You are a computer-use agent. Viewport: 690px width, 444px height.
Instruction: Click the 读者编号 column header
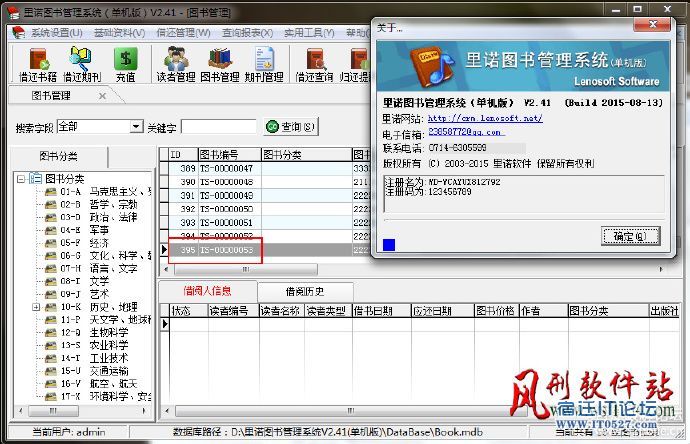point(233,311)
